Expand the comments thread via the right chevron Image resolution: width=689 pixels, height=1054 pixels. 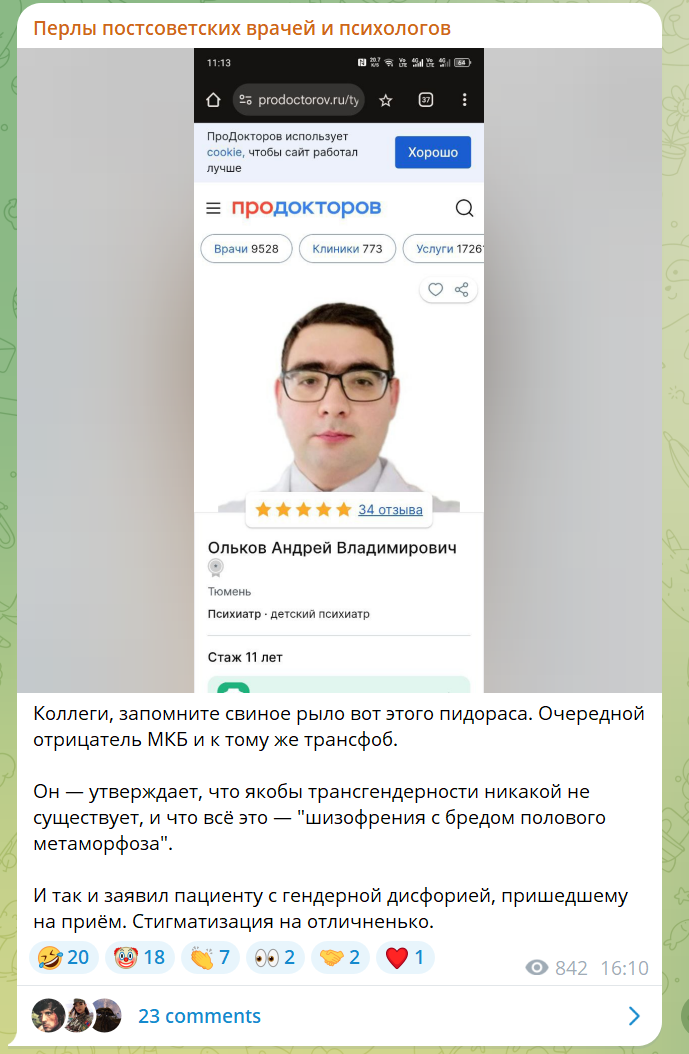click(x=634, y=1016)
